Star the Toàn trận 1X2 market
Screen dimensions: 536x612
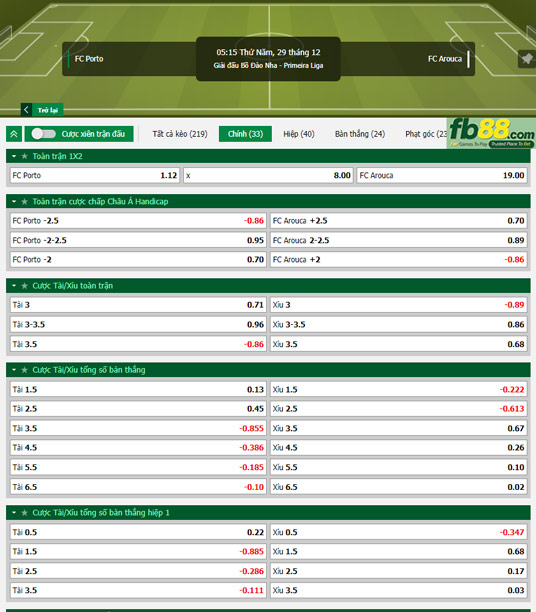click(24, 156)
